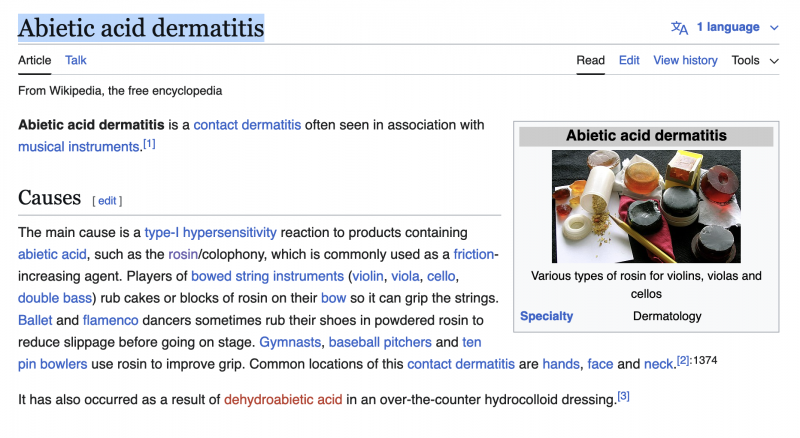Open the bowed string instruments link
Screen dimensions: 800x438
(x=267, y=276)
